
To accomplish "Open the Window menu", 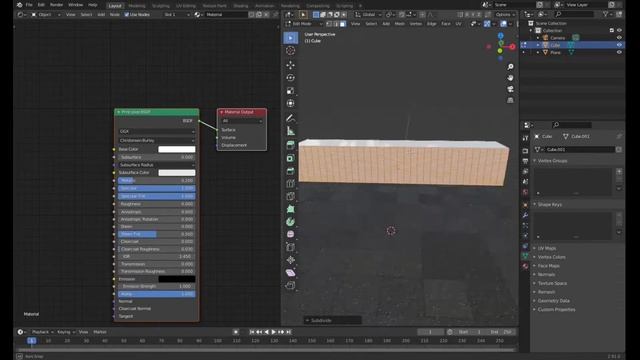I will [x=75, y=5].
